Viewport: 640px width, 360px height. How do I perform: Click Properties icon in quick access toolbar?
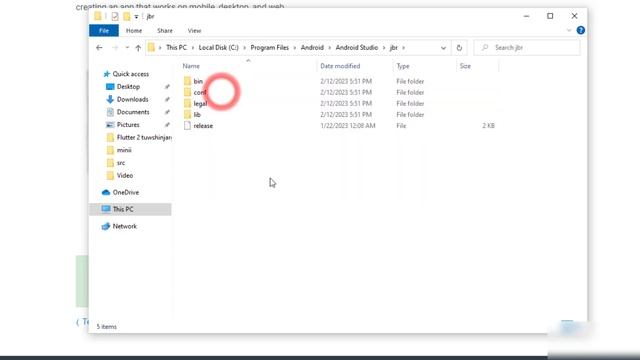pyautogui.click(x=115, y=16)
